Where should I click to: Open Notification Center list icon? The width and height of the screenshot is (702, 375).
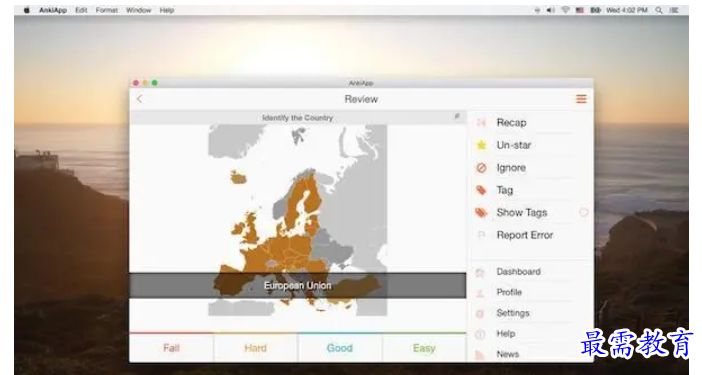674,10
